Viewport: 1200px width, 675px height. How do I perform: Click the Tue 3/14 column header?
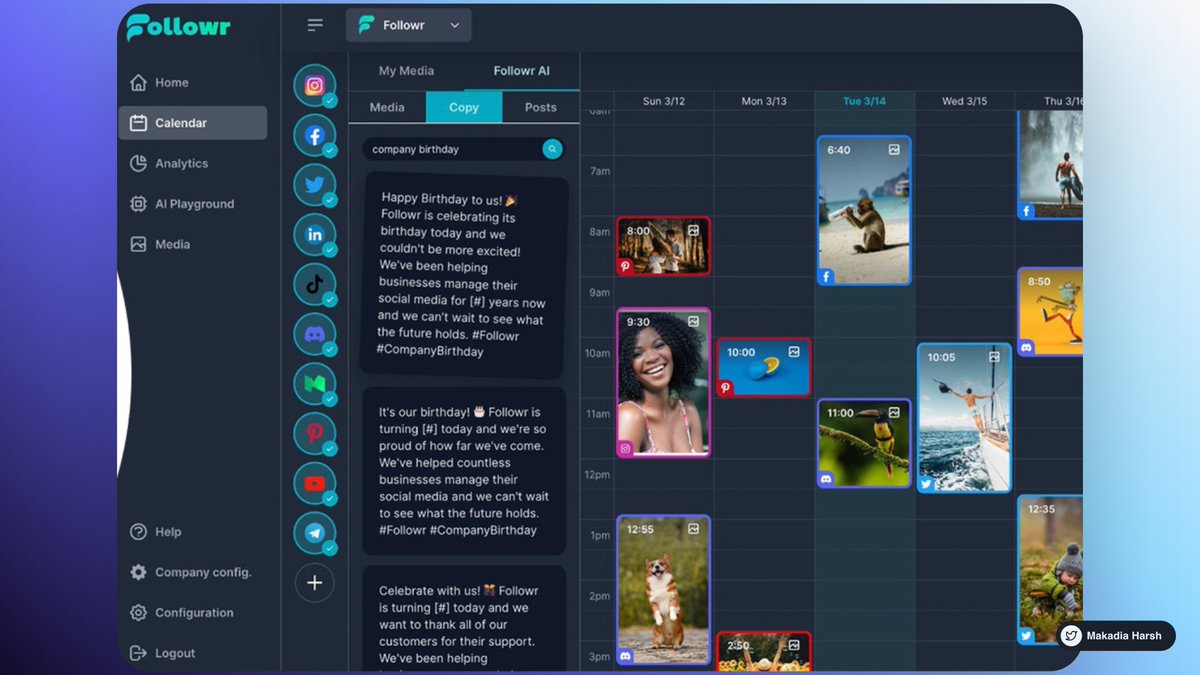(864, 101)
